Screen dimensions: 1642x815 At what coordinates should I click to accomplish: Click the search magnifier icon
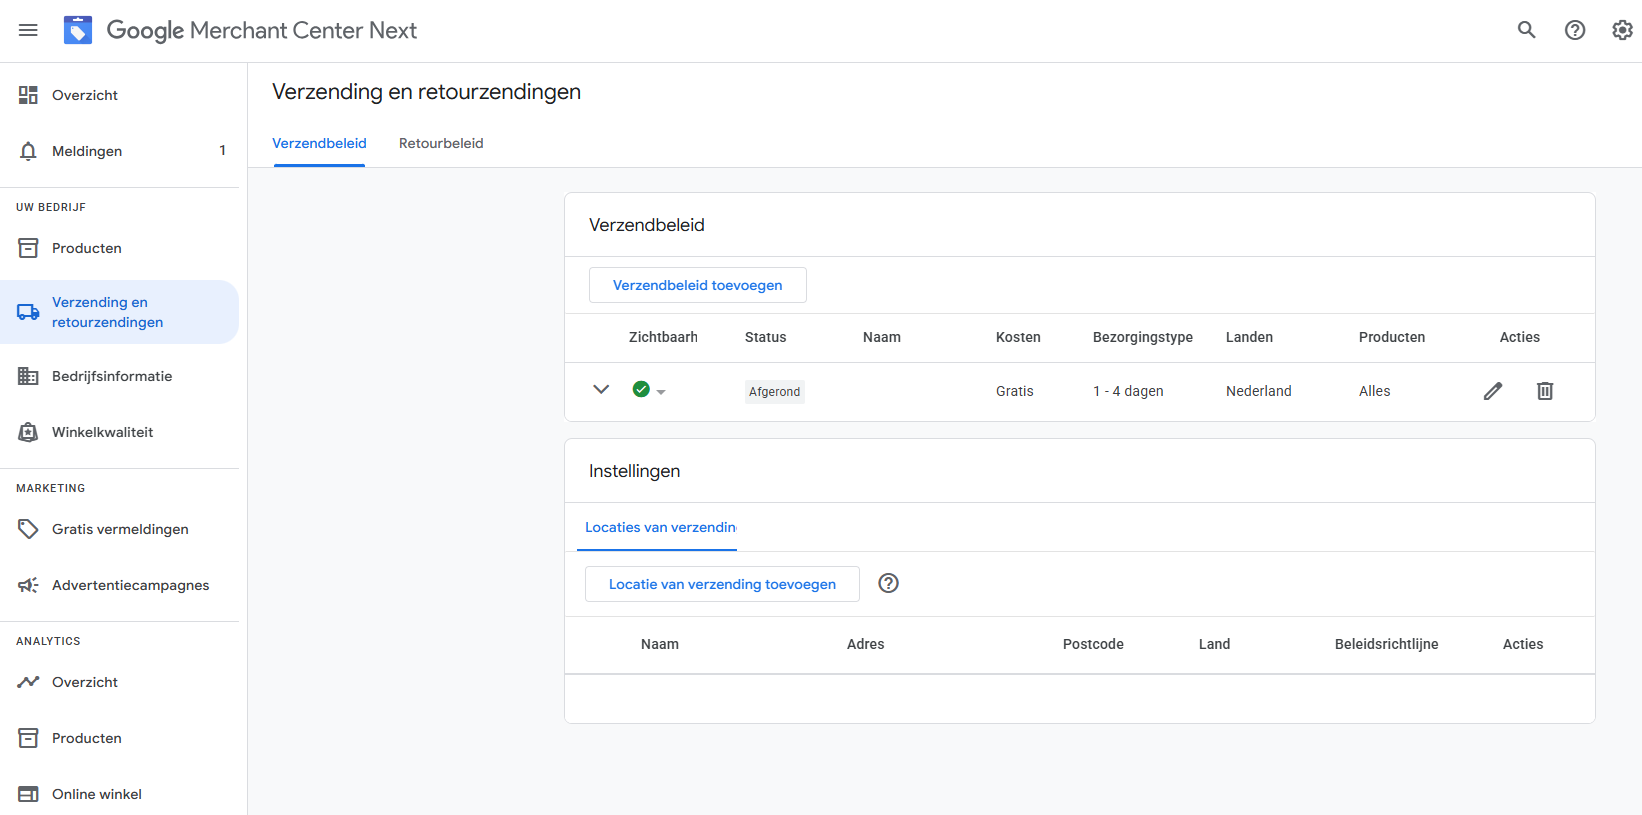tap(1526, 30)
